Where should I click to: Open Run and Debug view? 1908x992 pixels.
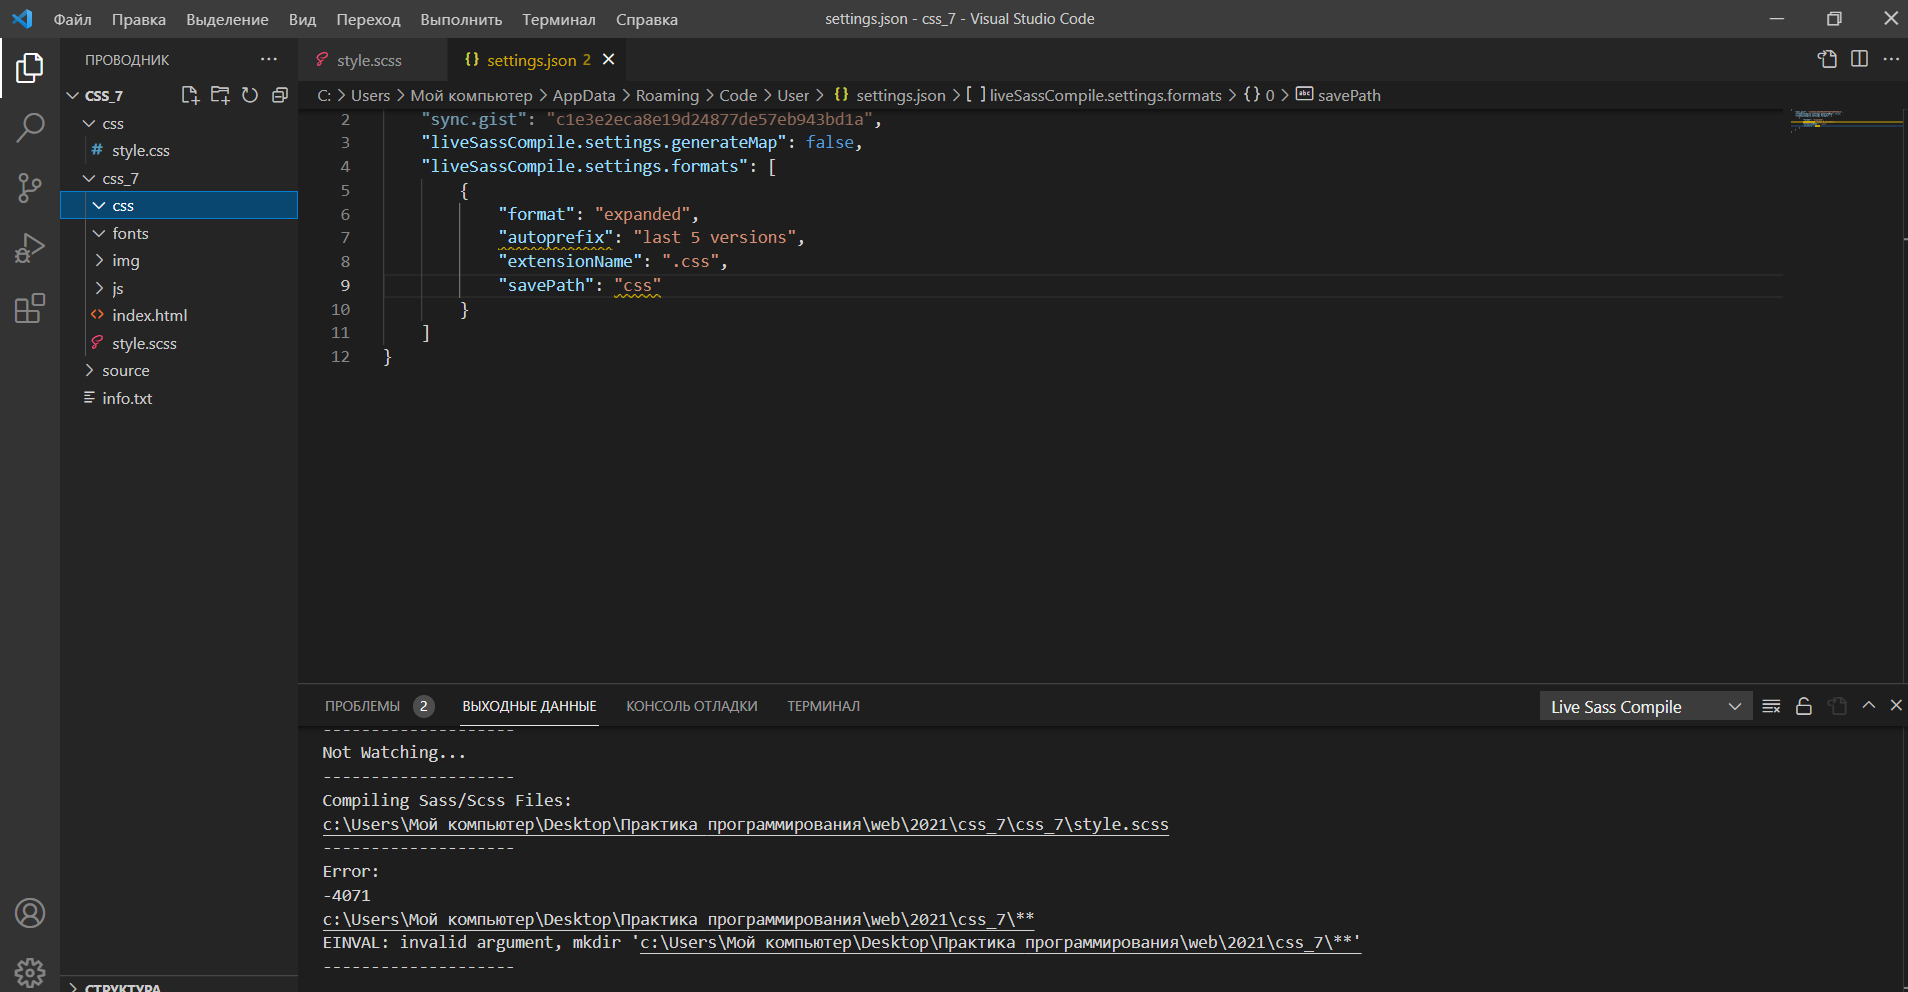pyautogui.click(x=30, y=248)
